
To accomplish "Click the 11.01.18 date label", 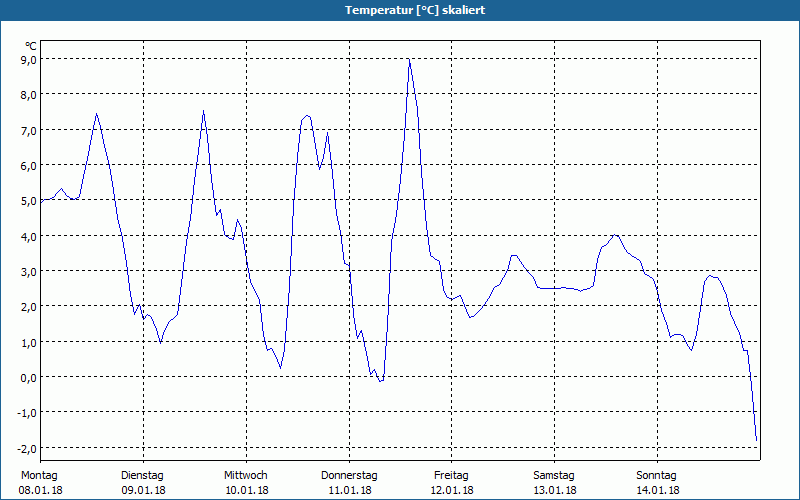I will pyautogui.click(x=350, y=491).
